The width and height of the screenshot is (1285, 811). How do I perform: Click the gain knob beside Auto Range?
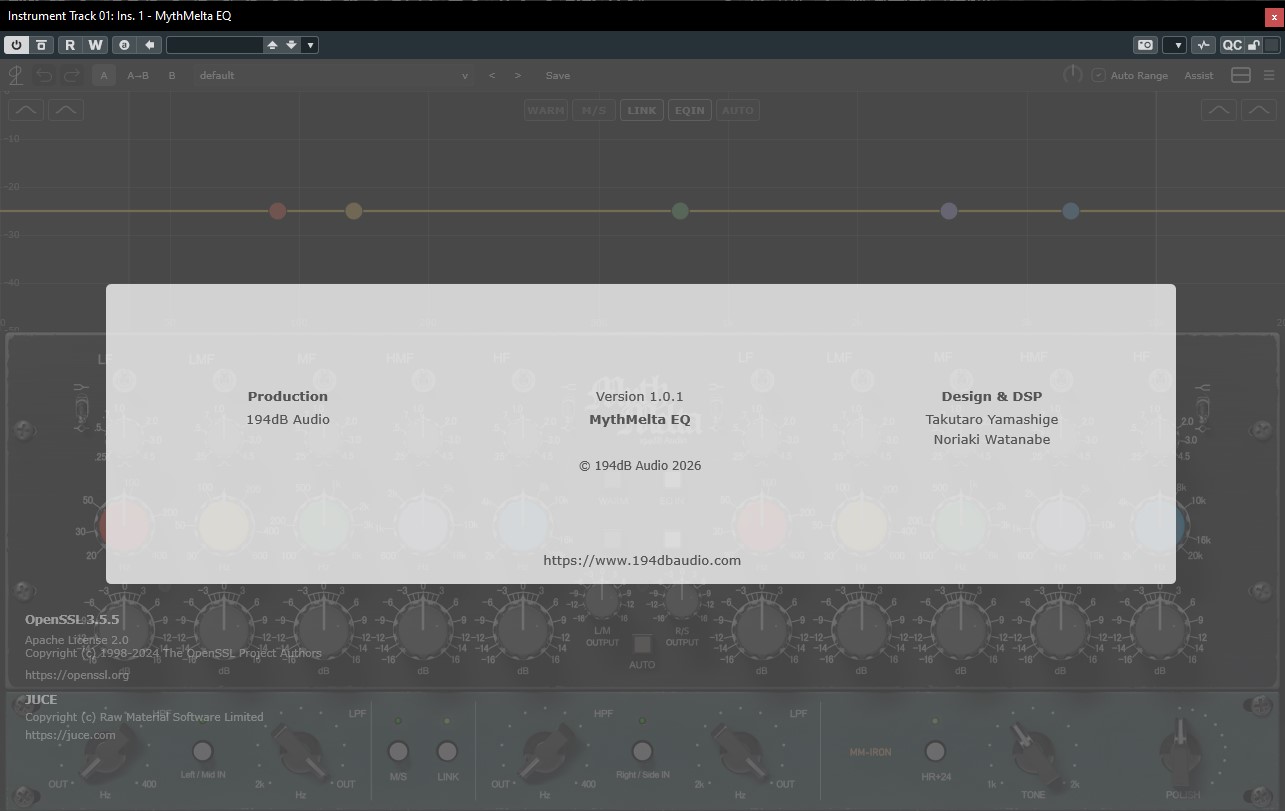[1072, 75]
